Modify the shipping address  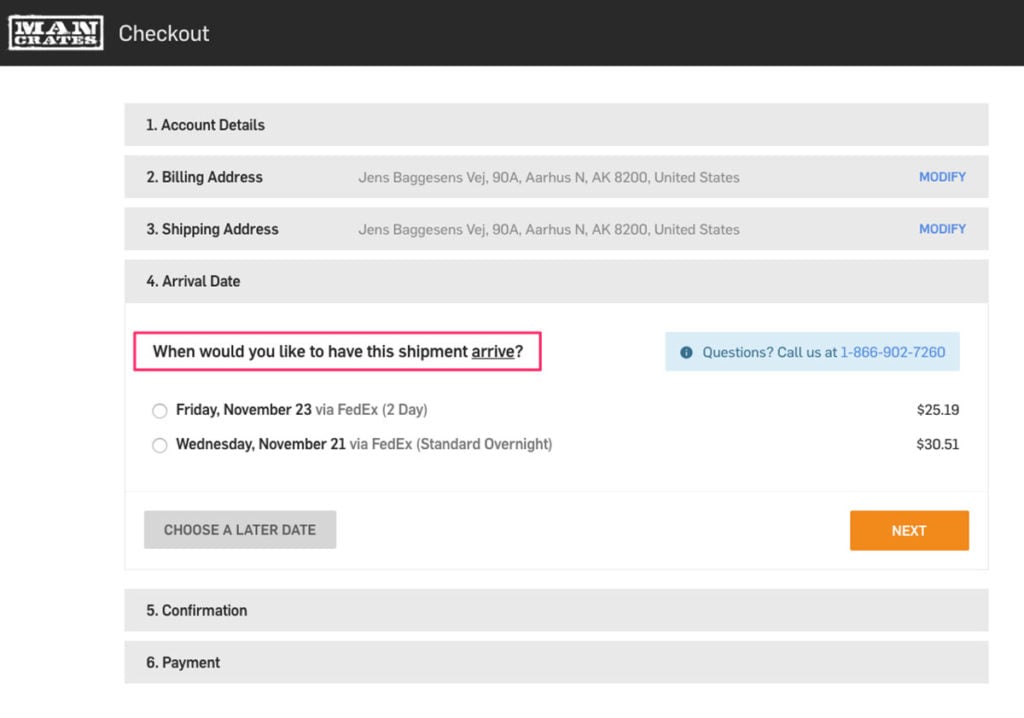click(x=942, y=229)
